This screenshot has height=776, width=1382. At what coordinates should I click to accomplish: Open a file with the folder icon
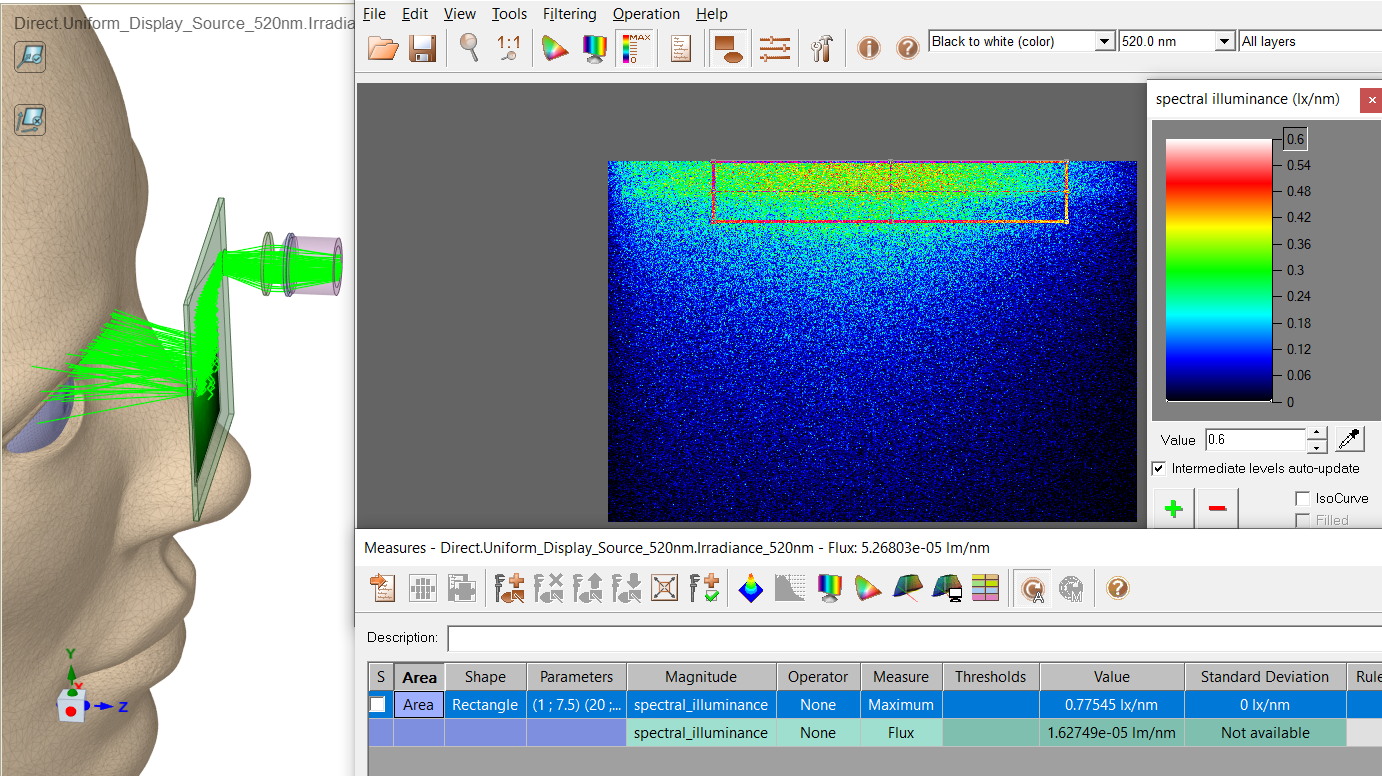pos(383,47)
